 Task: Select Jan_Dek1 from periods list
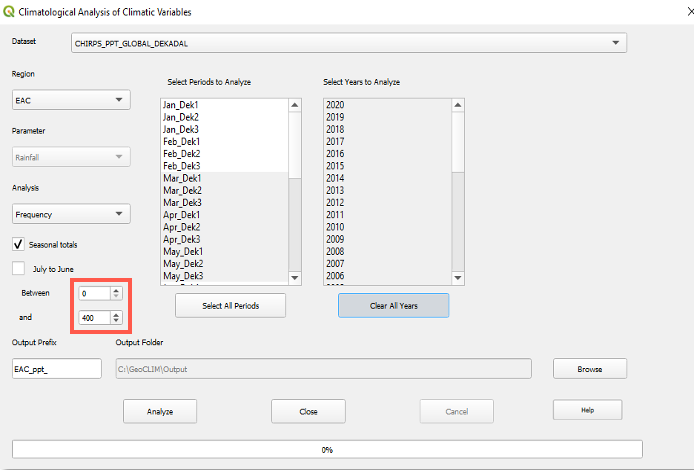(181, 105)
